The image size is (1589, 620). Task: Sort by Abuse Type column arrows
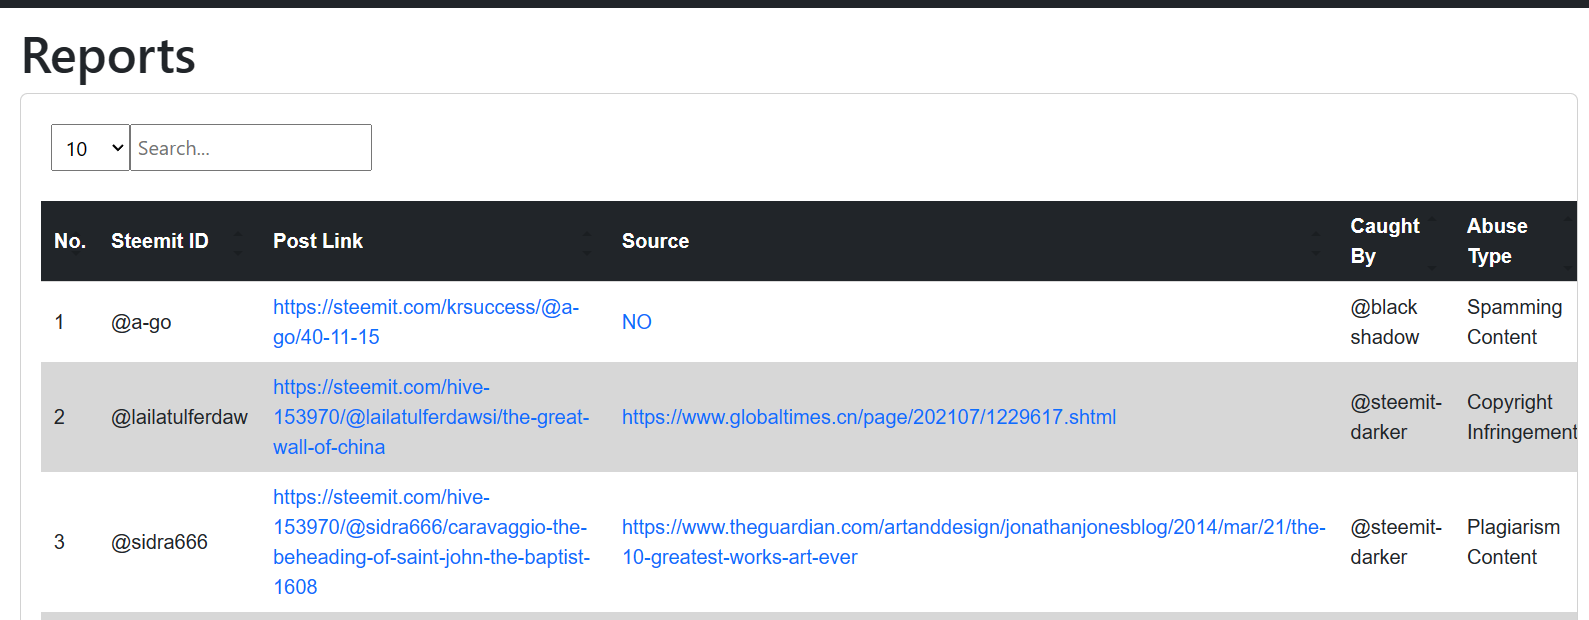[x=1568, y=241]
